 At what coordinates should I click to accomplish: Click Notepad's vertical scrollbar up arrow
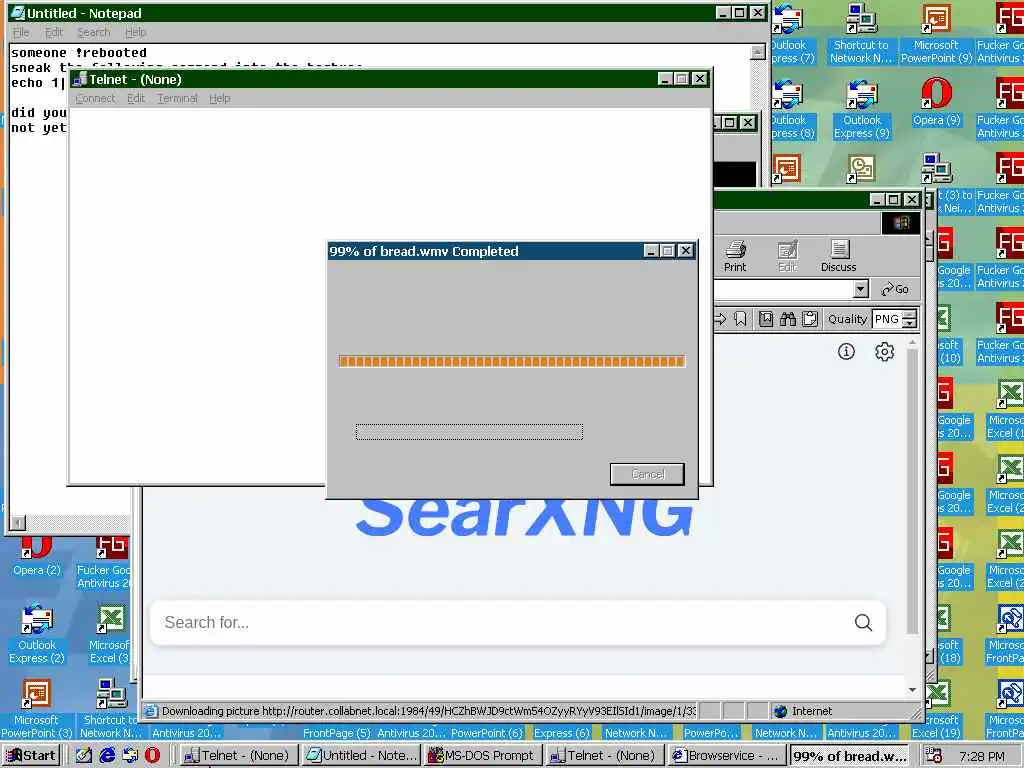(758, 52)
